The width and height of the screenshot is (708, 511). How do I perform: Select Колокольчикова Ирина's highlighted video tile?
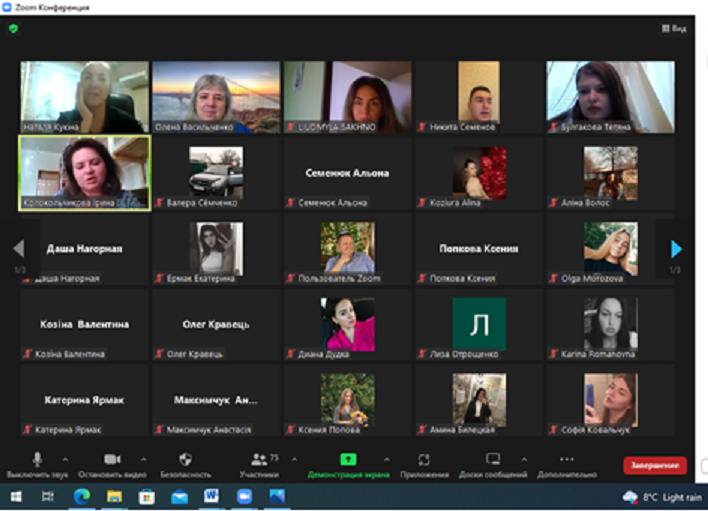coord(85,173)
